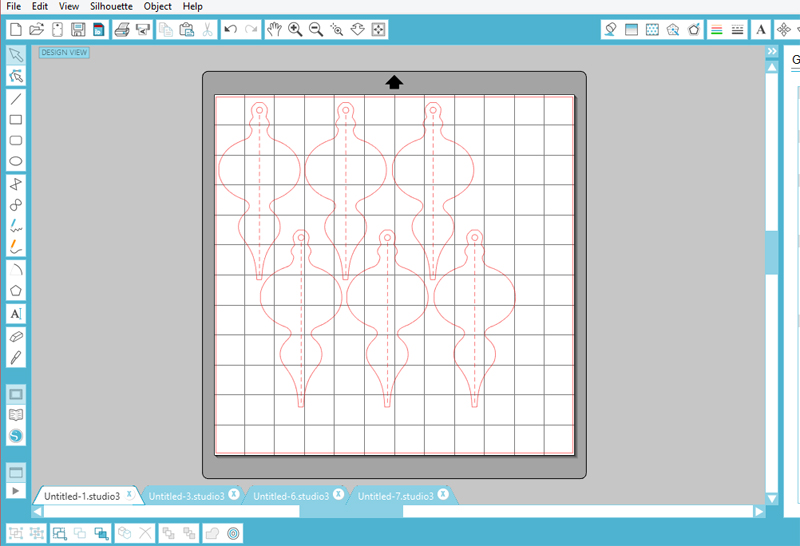Select the Draw an Ellipse tool

coord(16,161)
